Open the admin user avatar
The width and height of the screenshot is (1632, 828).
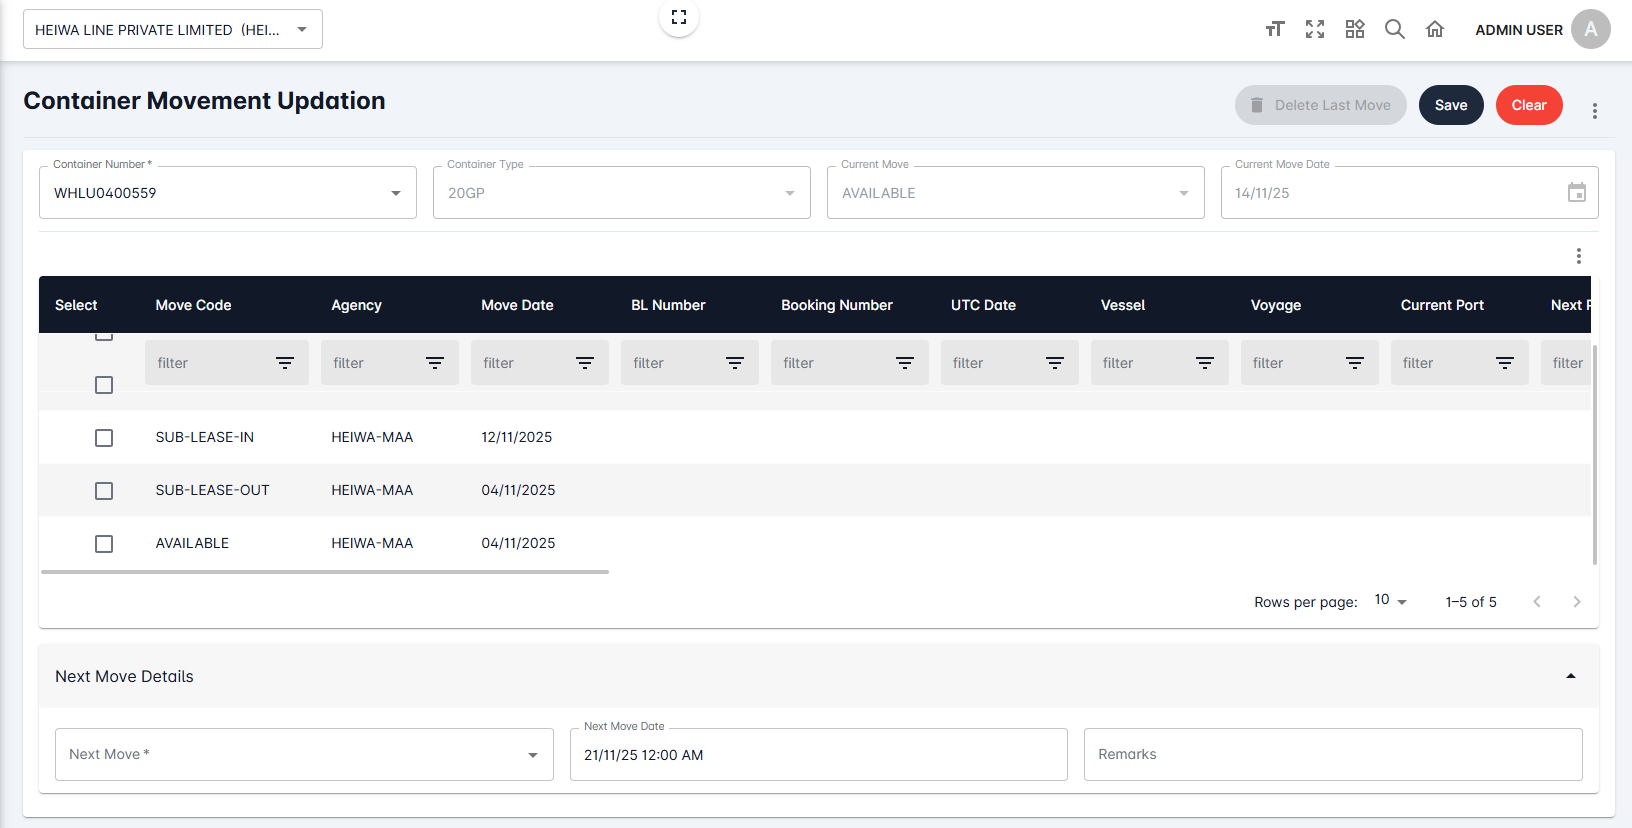(1590, 29)
